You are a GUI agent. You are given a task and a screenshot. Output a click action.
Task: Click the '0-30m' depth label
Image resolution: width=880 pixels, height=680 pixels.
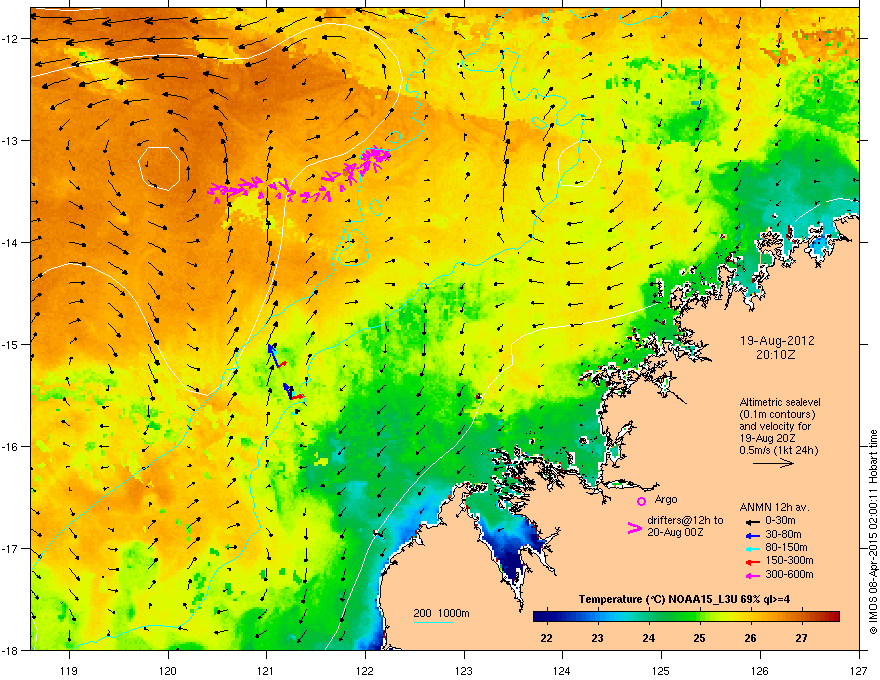(x=781, y=521)
